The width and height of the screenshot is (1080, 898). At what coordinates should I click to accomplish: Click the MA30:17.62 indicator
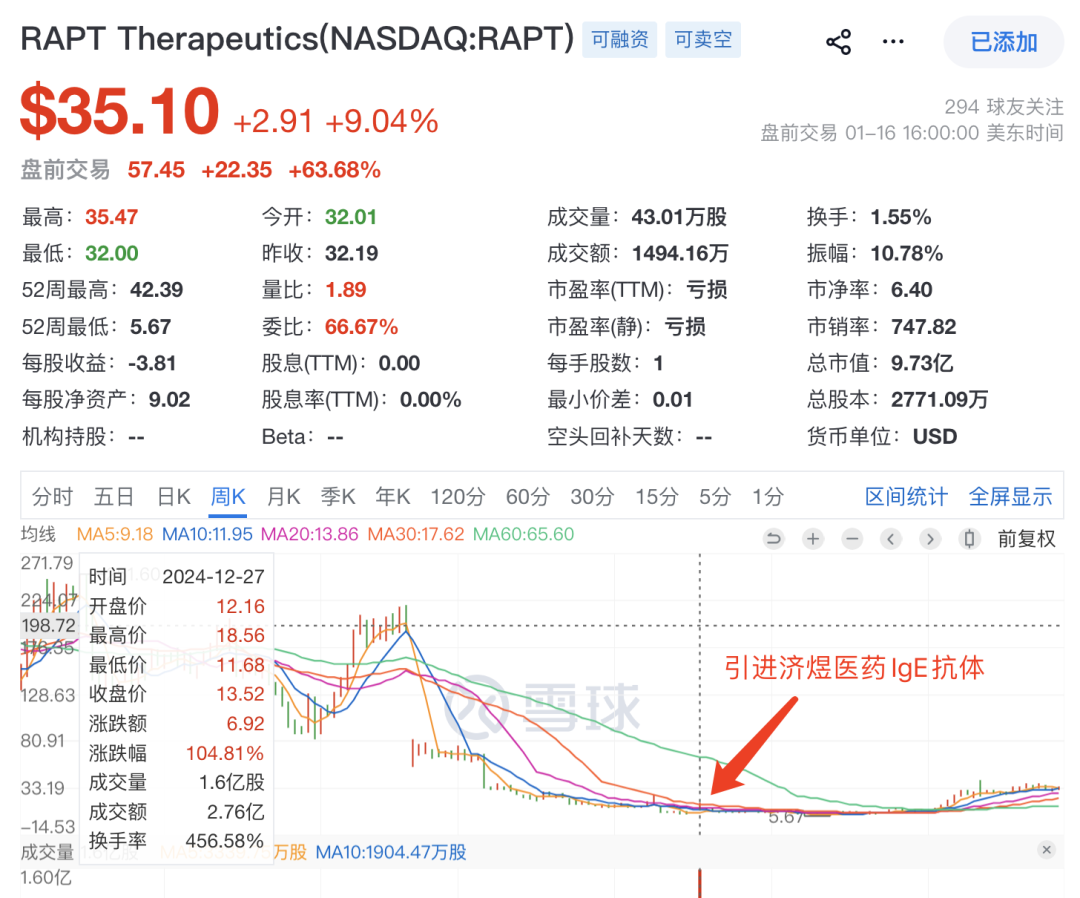[x=415, y=534]
